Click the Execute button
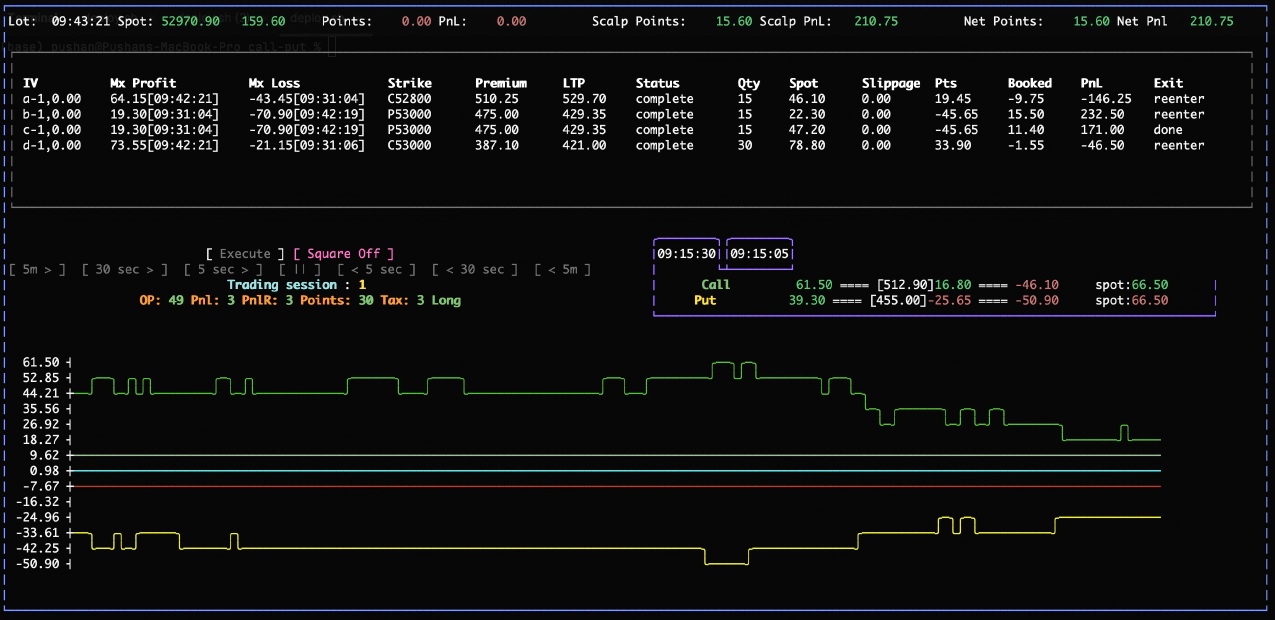The height and width of the screenshot is (620, 1275). 245,254
